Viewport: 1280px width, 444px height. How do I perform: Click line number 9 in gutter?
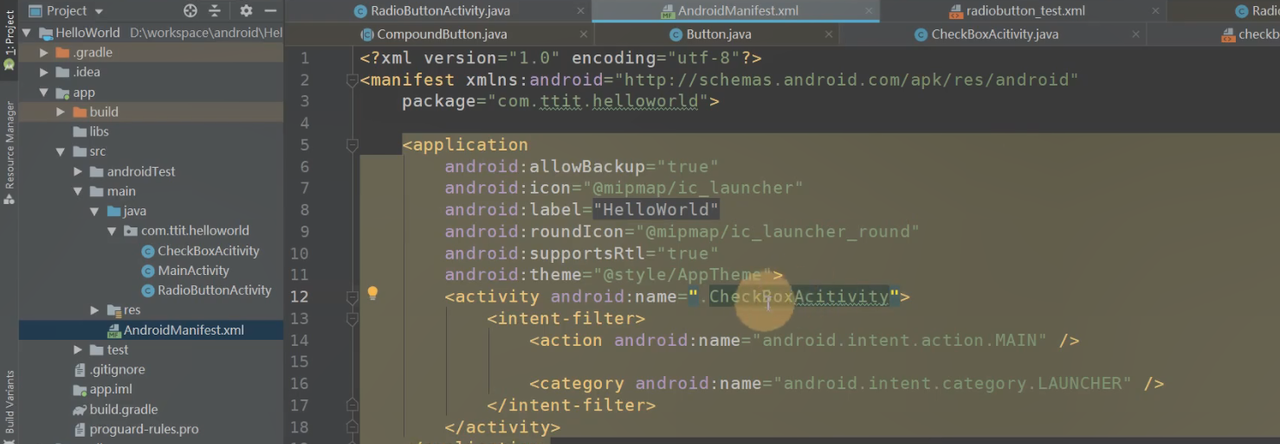[304, 232]
